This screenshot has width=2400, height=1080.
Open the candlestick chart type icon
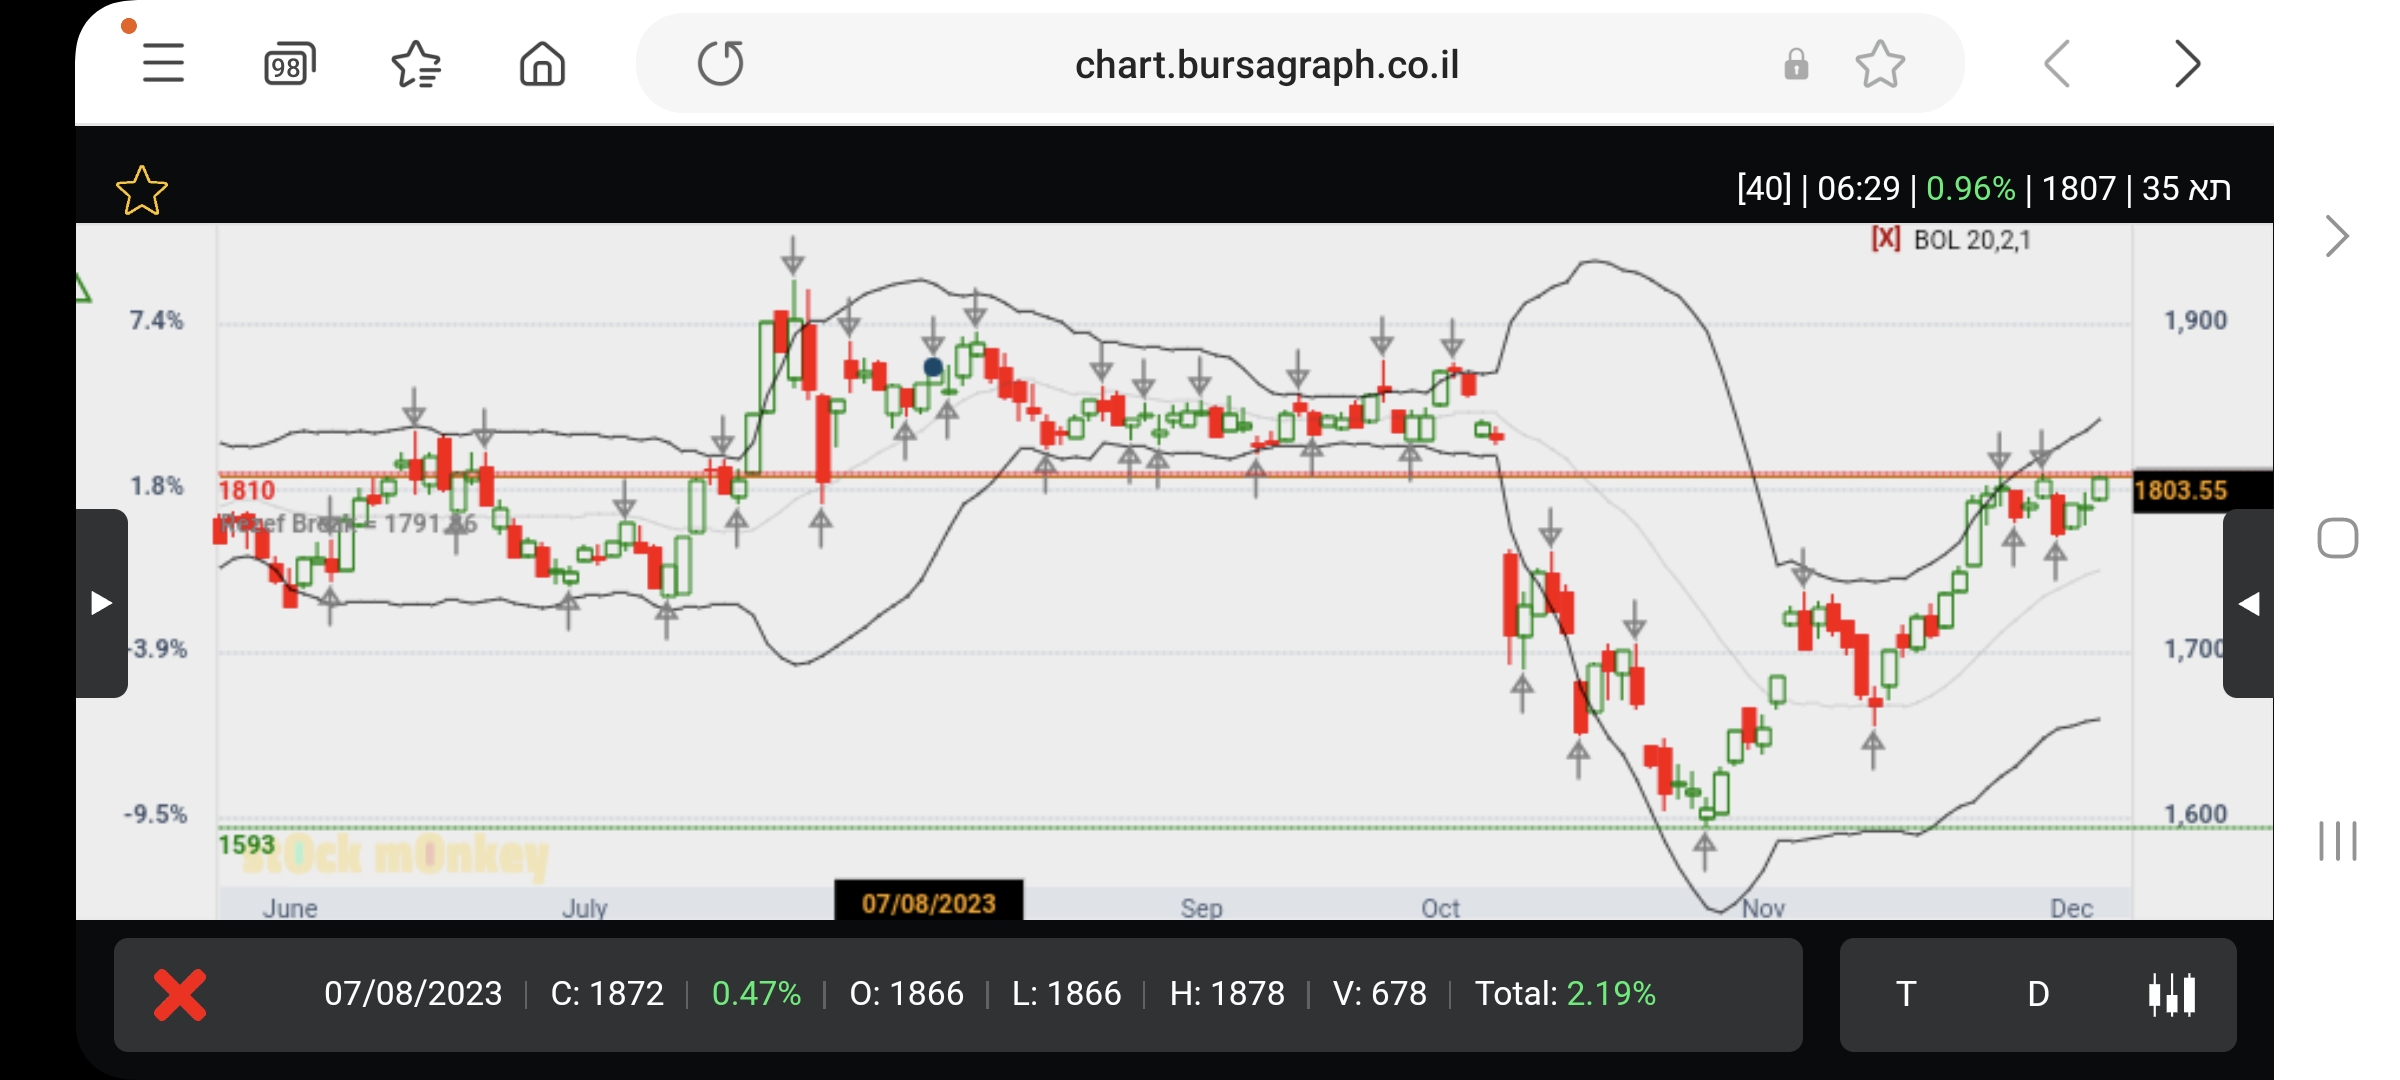click(2171, 994)
